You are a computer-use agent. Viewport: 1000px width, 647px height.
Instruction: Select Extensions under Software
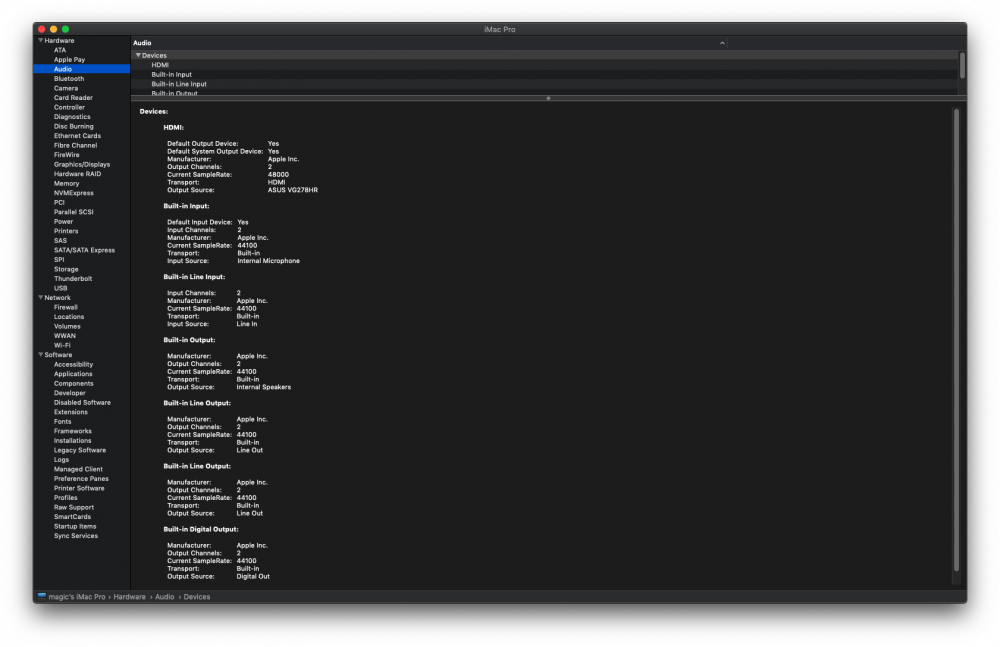[x=71, y=412]
